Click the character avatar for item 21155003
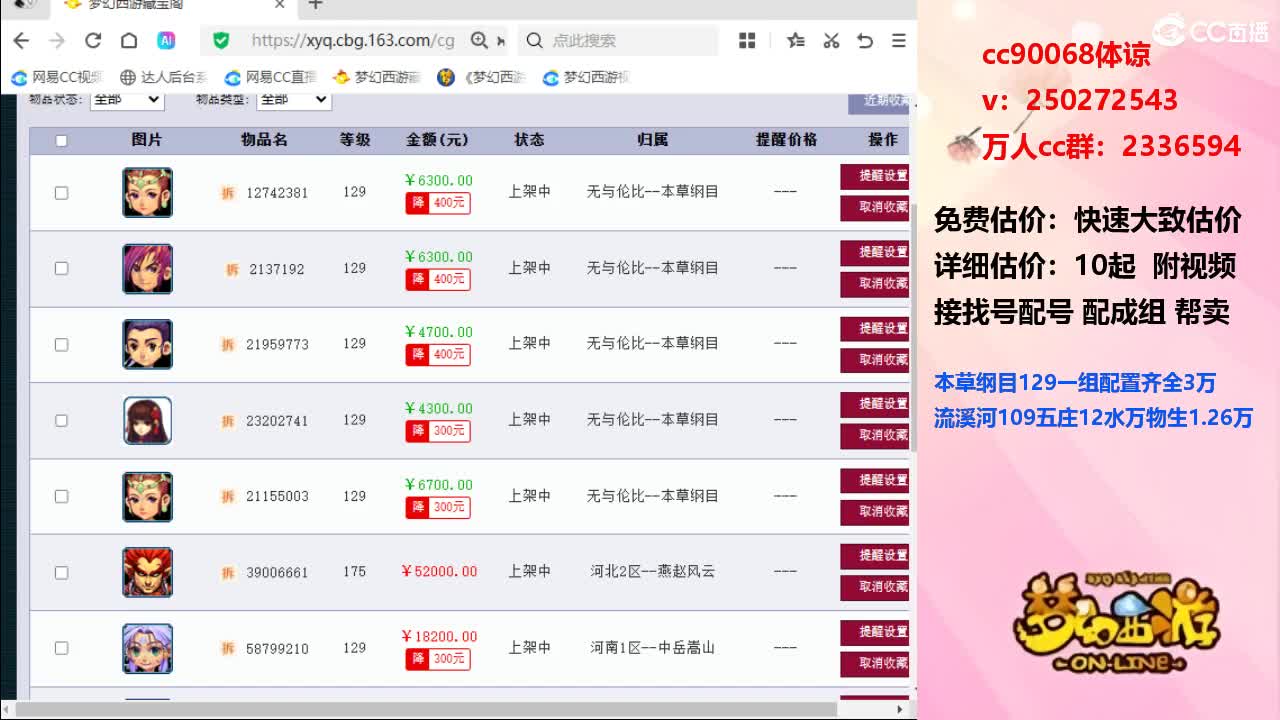 click(x=147, y=496)
